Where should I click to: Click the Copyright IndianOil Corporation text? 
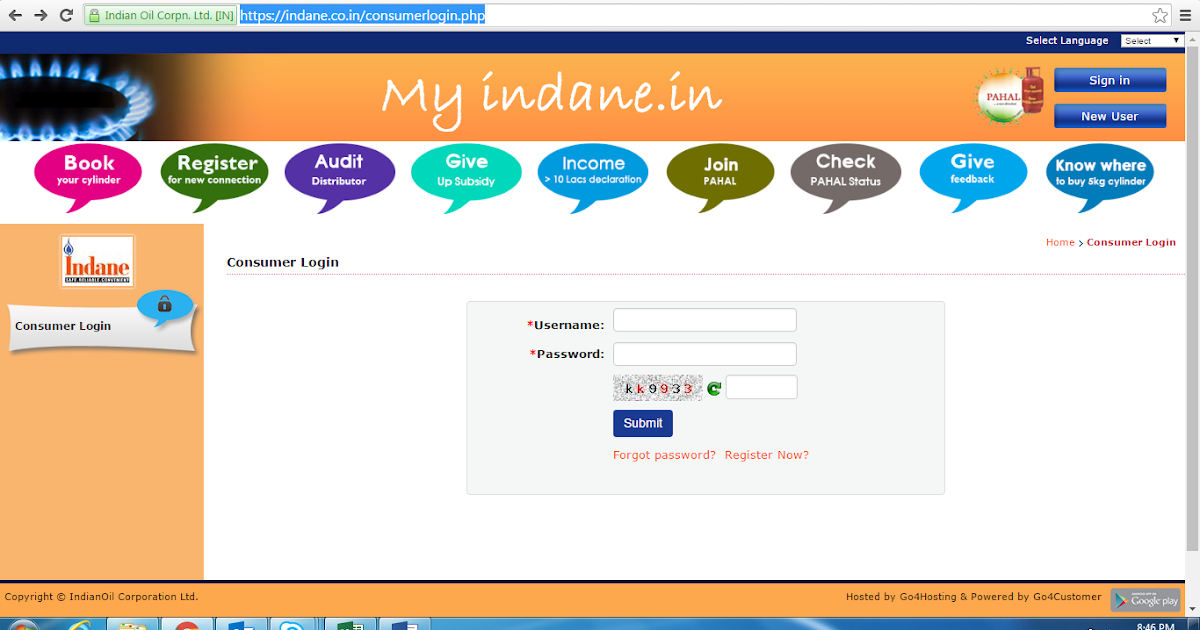(102, 597)
